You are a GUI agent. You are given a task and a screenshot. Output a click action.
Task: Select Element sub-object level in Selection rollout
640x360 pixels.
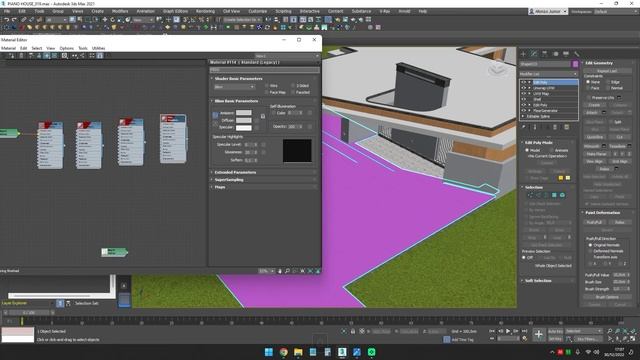(x=562, y=195)
